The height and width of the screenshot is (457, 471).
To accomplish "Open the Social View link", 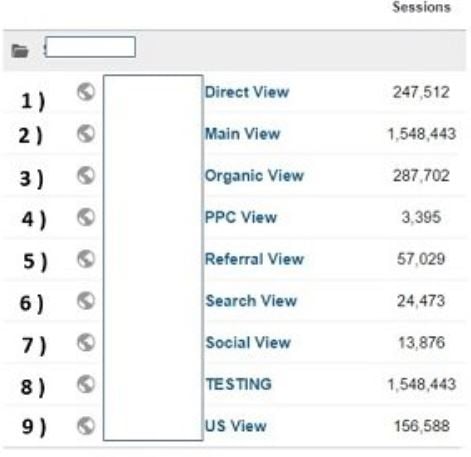I will [x=248, y=342].
